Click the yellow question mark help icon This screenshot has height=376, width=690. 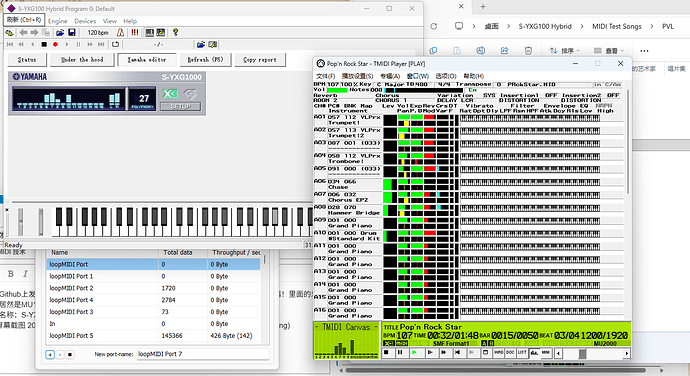[175, 33]
